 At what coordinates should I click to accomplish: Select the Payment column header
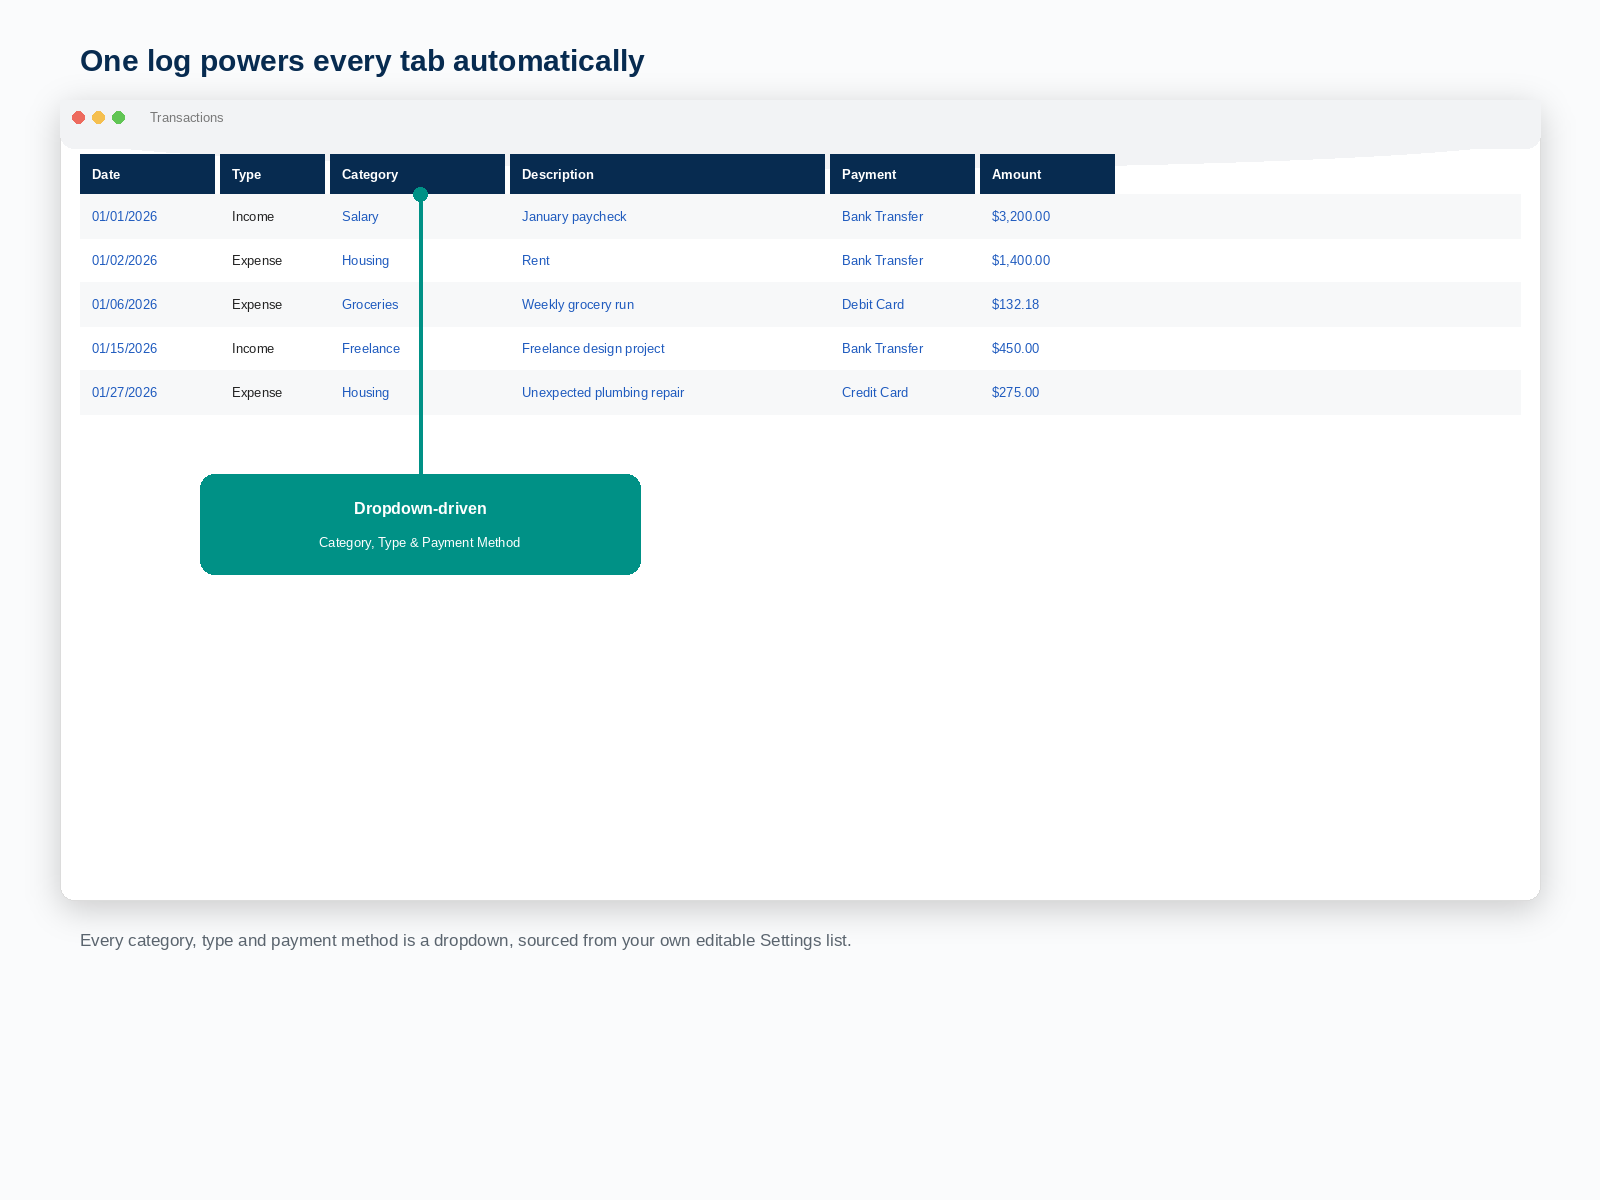[902, 174]
